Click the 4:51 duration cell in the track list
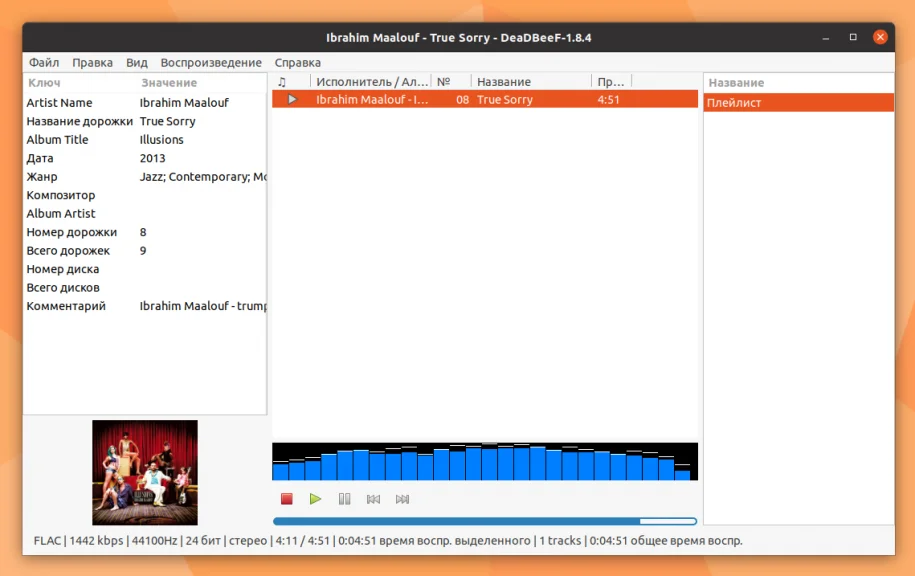Image resolution: width=915 pixels, height=576 pixels. [x=608, y=99]
